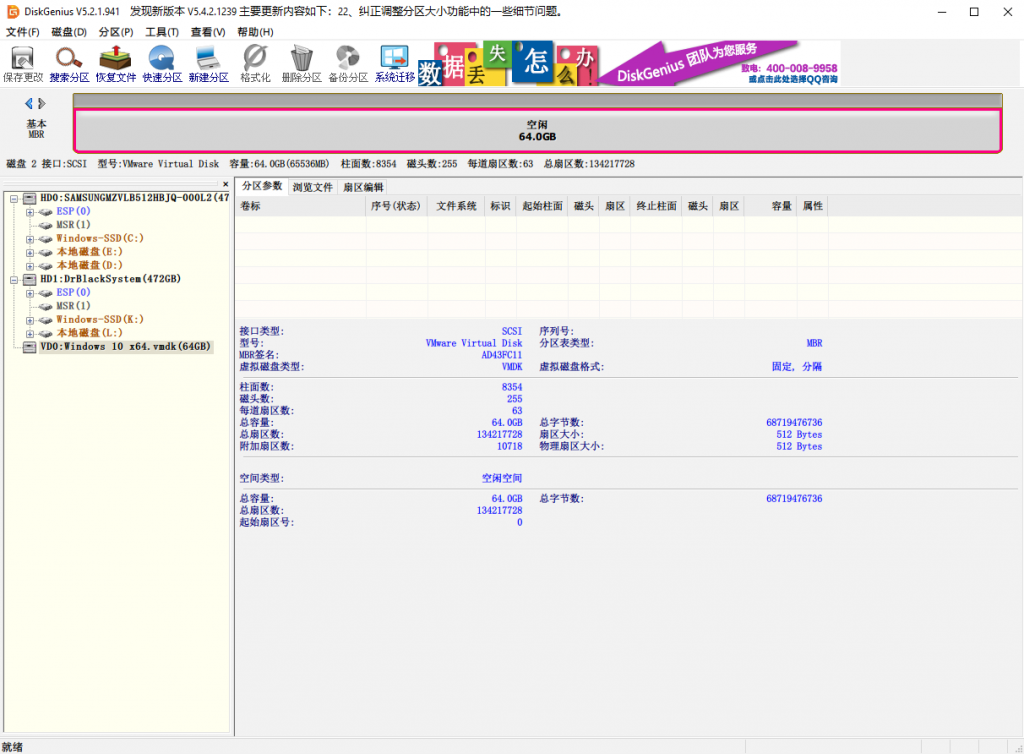Expand the ESP(0) partition under HD0
1024x754 pixels.
29,212
